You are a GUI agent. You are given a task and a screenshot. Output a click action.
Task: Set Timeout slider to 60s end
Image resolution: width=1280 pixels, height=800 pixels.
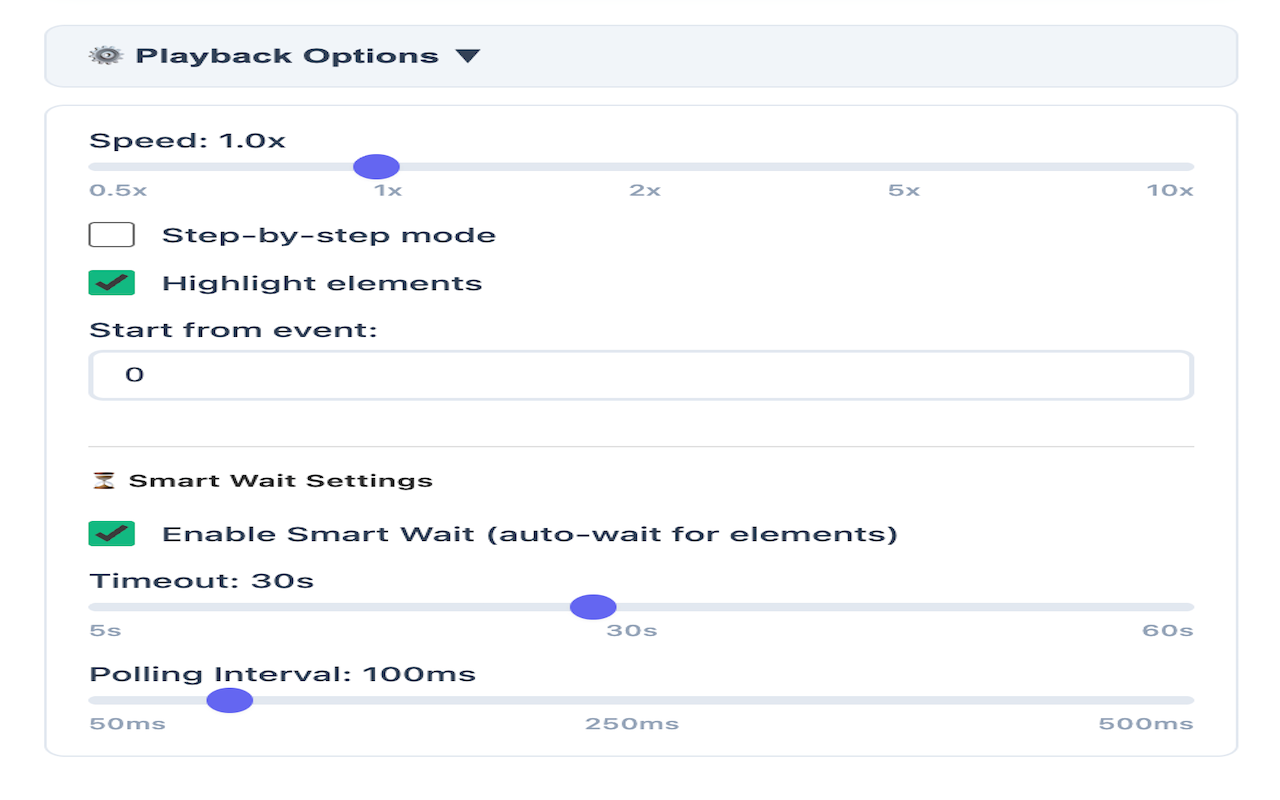coord(1190,607)
